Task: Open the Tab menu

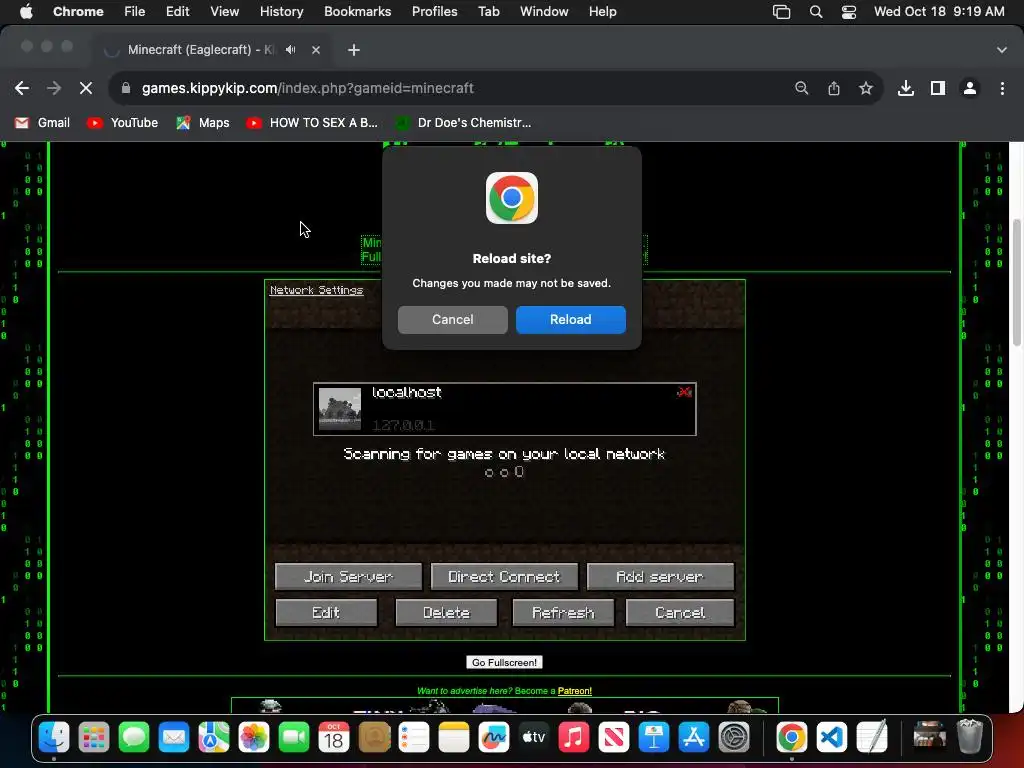Action: pyautogui.click(x=488, y=12)
